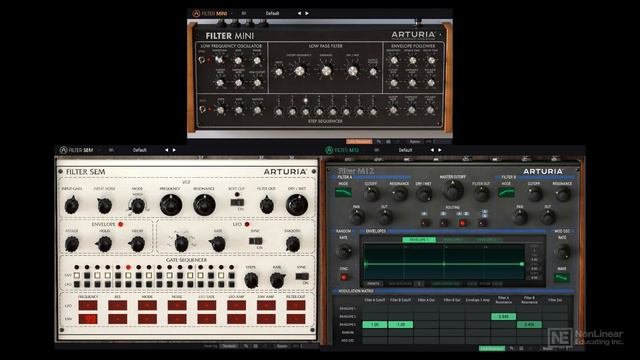Screen dimensions: 640x360
Task: Toggle the last LFO step in SEM Gate Sequencer
Action: coord(231,284)
